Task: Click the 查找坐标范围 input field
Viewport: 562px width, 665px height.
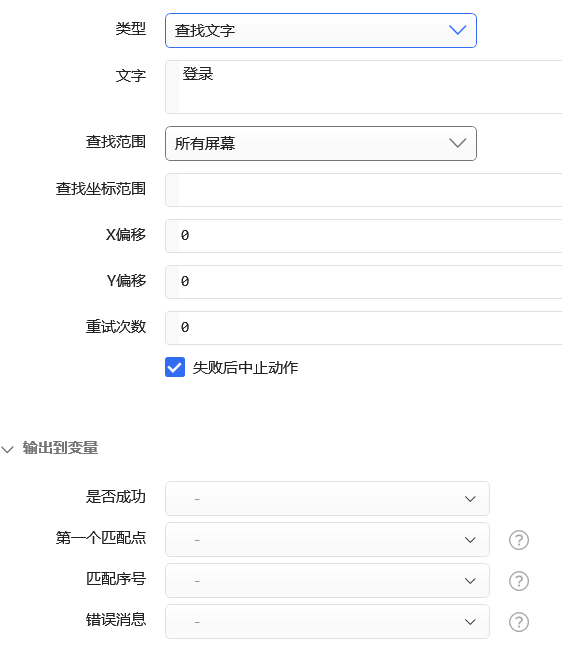Action: [363, 190]
